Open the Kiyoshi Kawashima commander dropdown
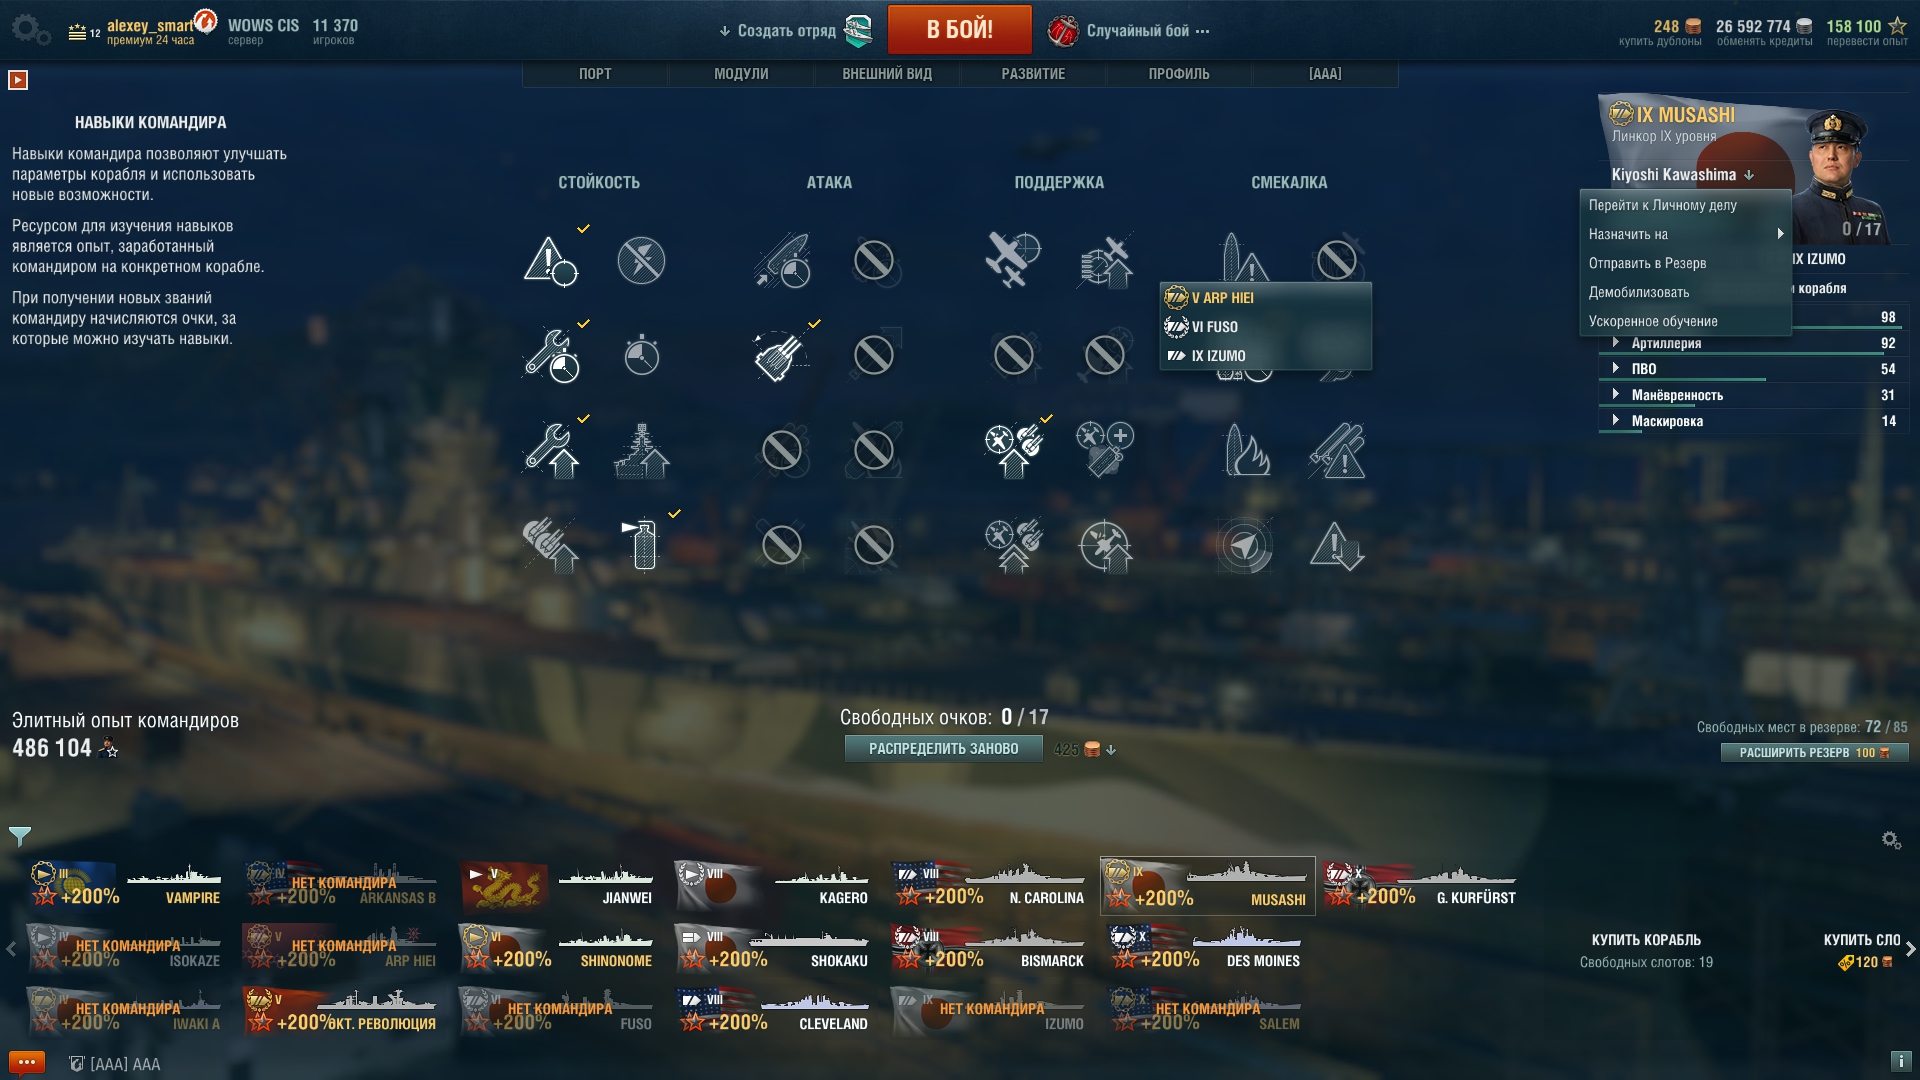This screenshot has width=1920, height=1080. [1683, 175]
